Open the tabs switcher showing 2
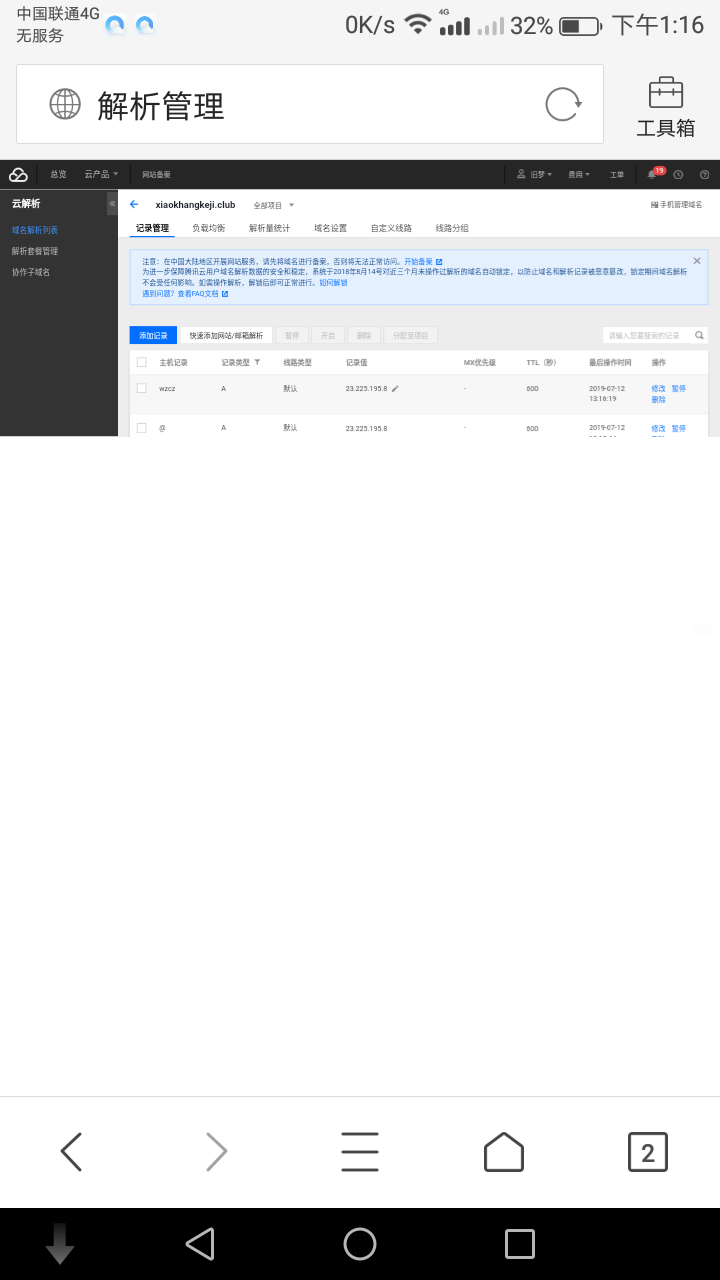Screen dimensions: 720x1280 point(647,1152)
